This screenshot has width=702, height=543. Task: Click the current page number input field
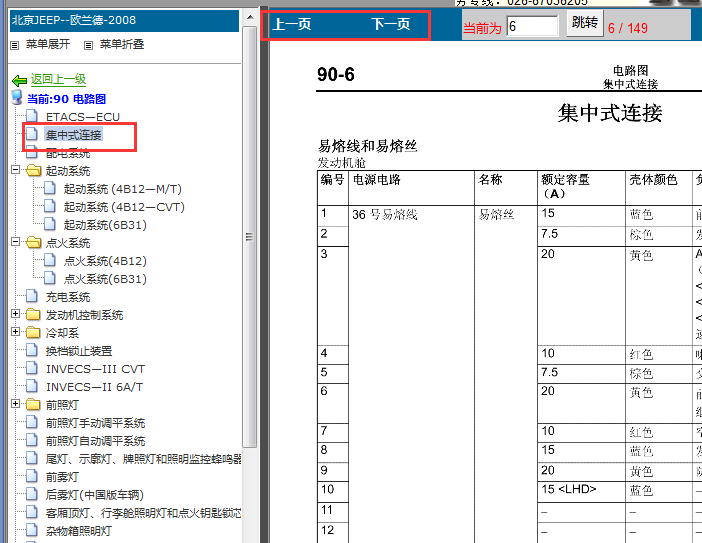(532, 26)
